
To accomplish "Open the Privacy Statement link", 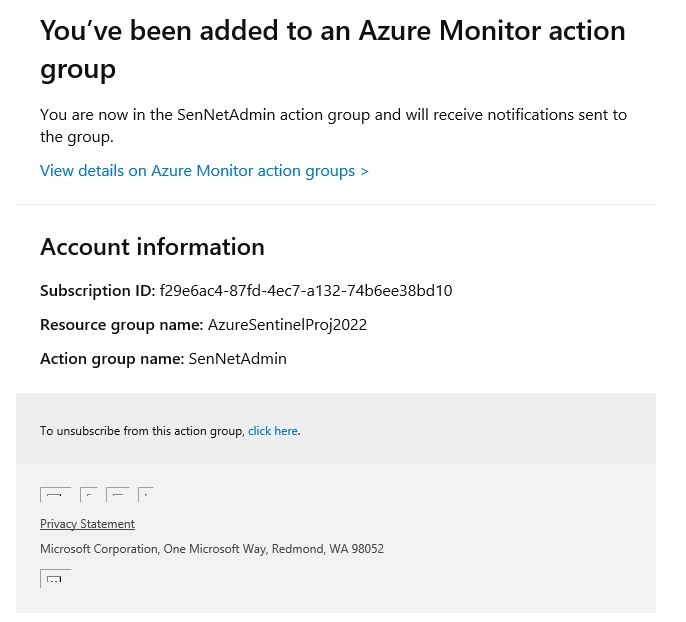I will coord(87,524).
